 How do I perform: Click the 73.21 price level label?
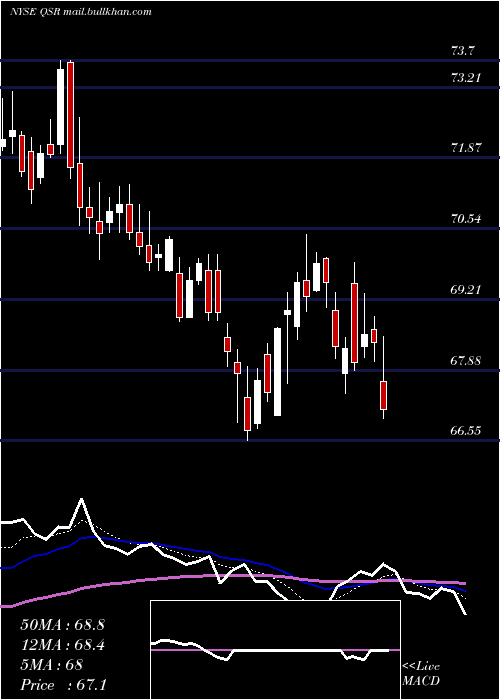[466, 78]
